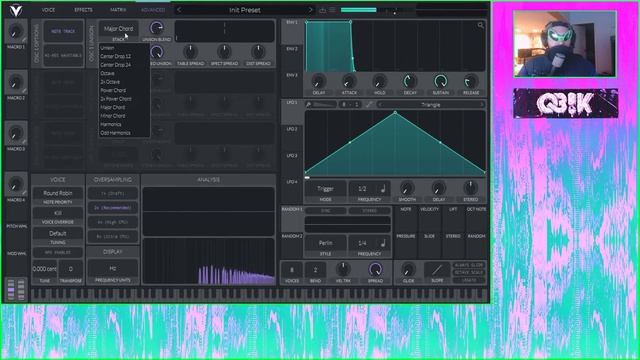Select 1x (Draft) oversampling
This screenshot has height=360, width=640.
pyautogui.click(x=113, y=193)
